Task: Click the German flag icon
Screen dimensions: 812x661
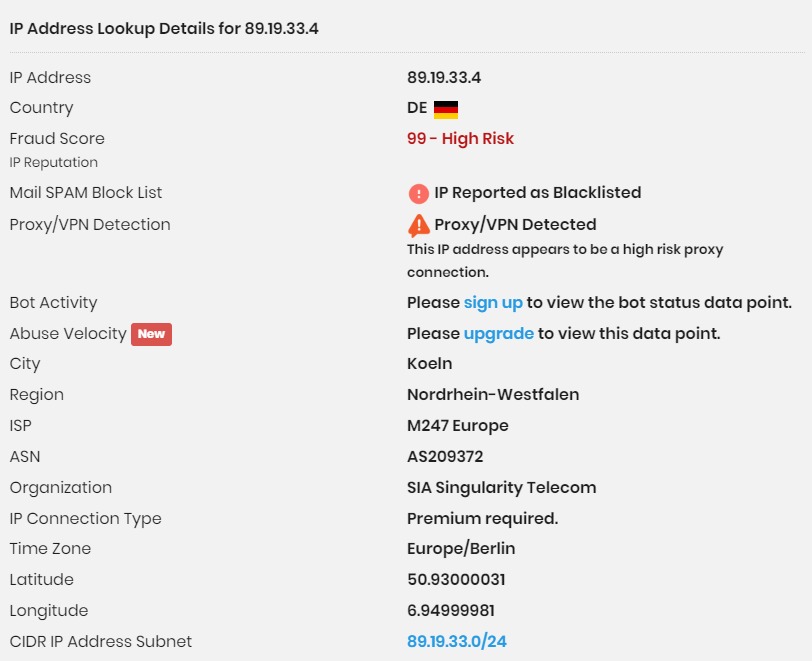Action: (445, 109)
